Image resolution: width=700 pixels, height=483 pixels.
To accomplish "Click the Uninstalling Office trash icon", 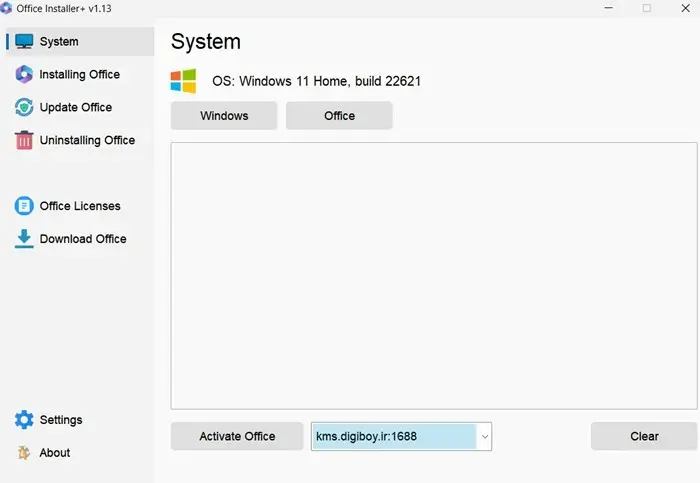I will click(x=24, y=140).
